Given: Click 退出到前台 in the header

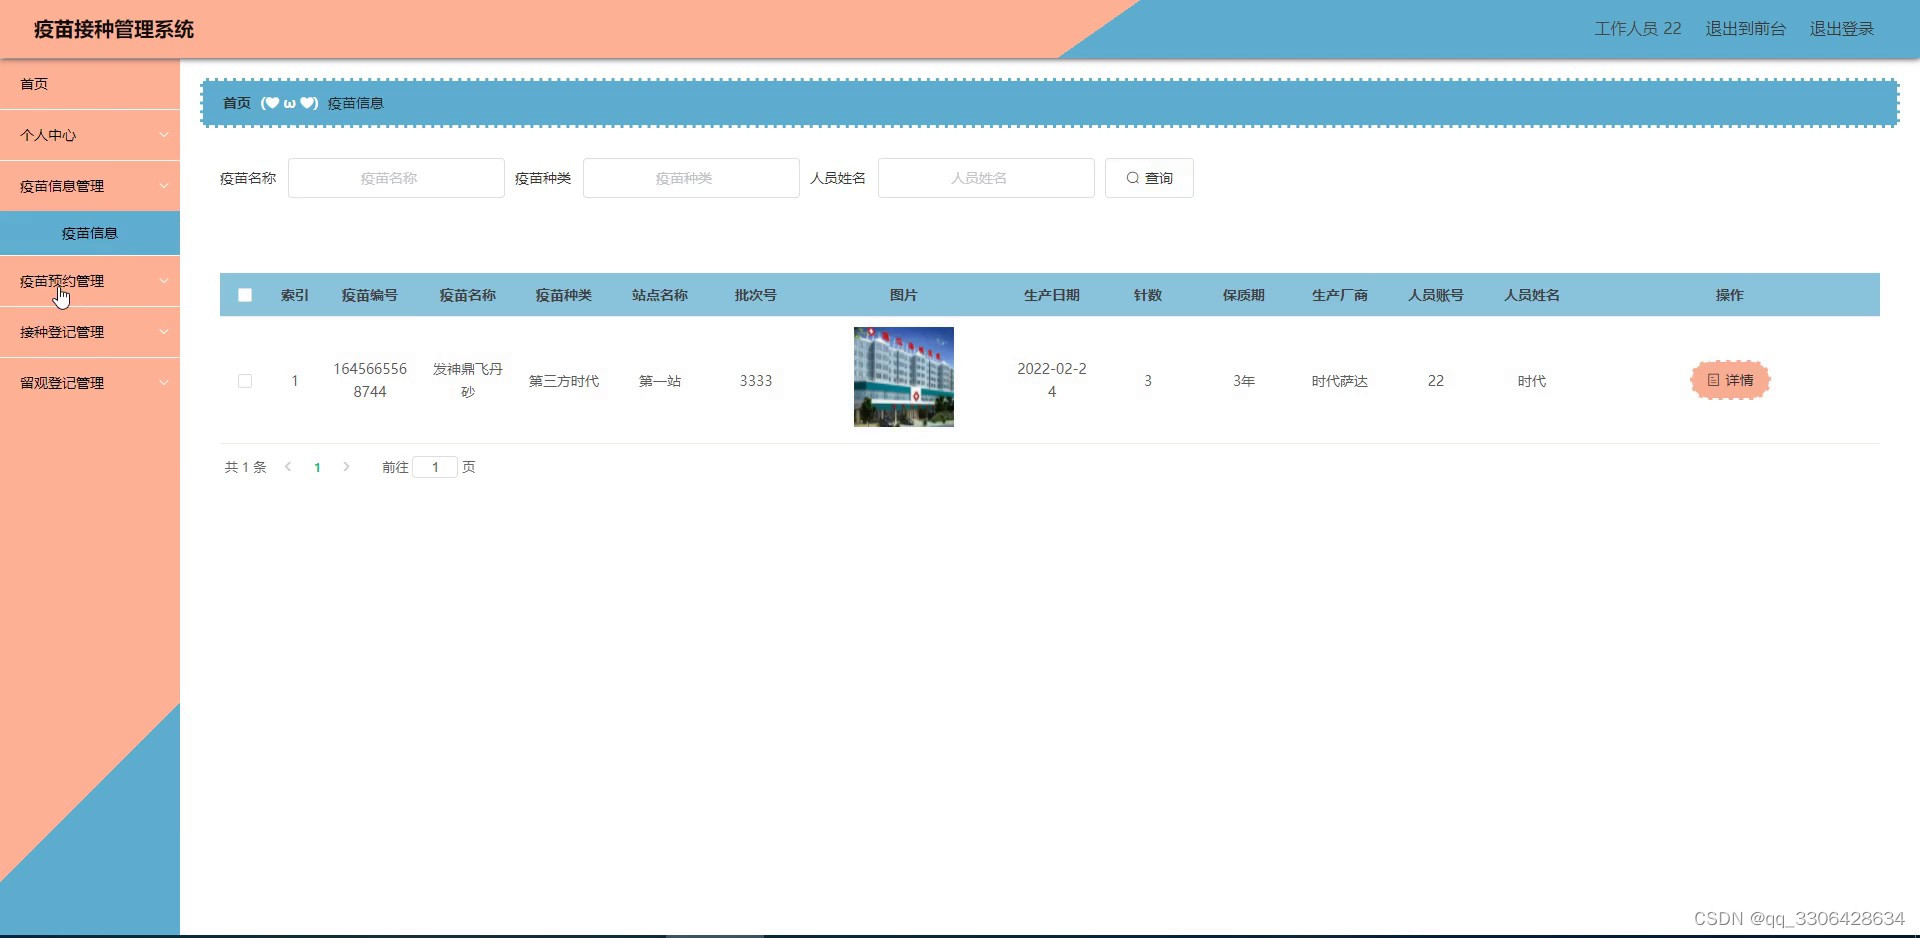Looking at the screenshot, I should point(1745,29).
